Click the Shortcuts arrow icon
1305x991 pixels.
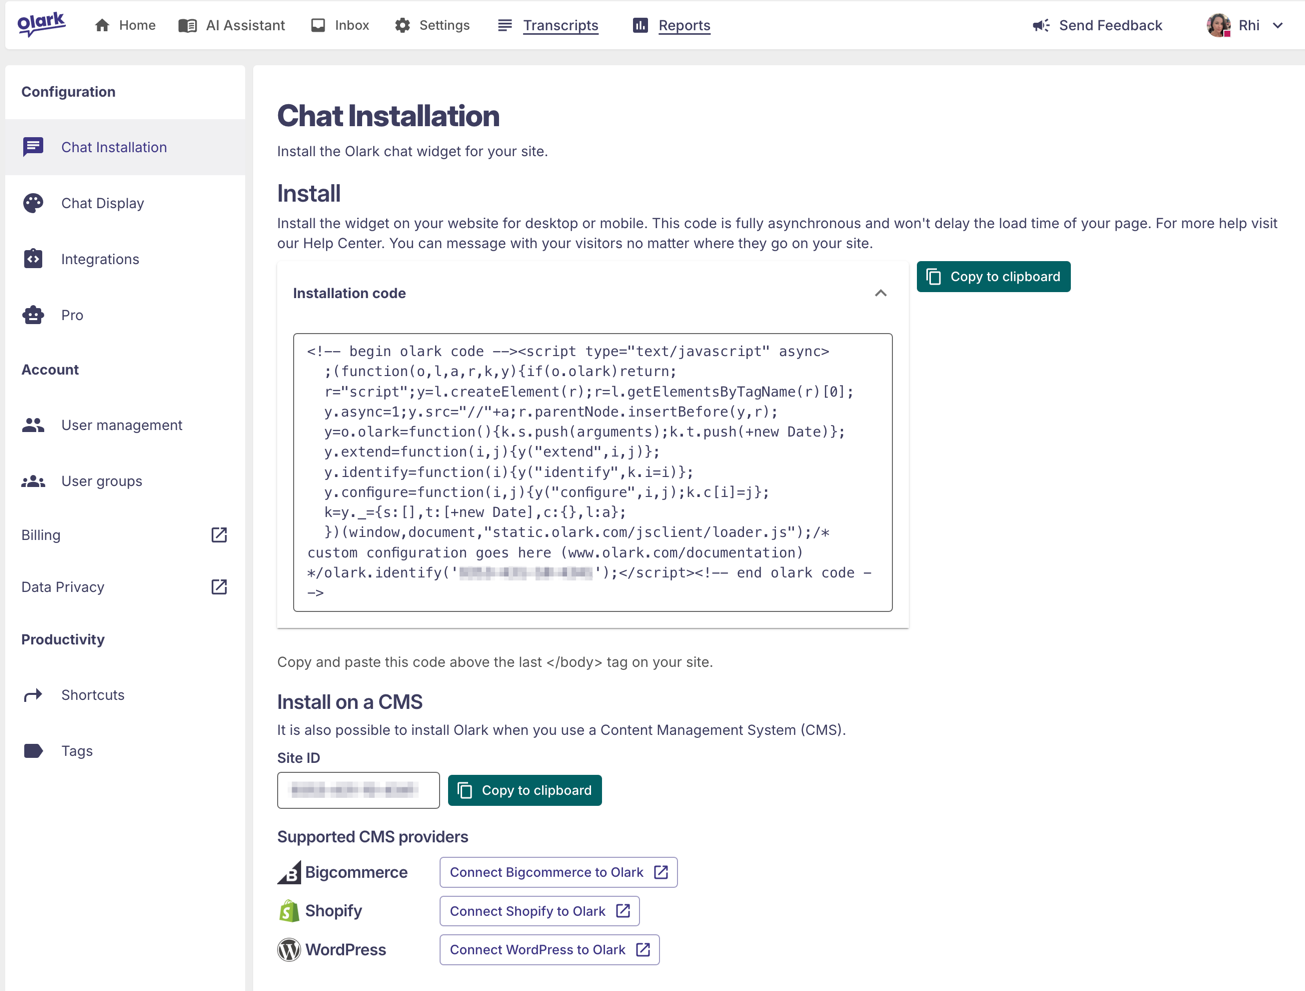[x=33, y=695]
